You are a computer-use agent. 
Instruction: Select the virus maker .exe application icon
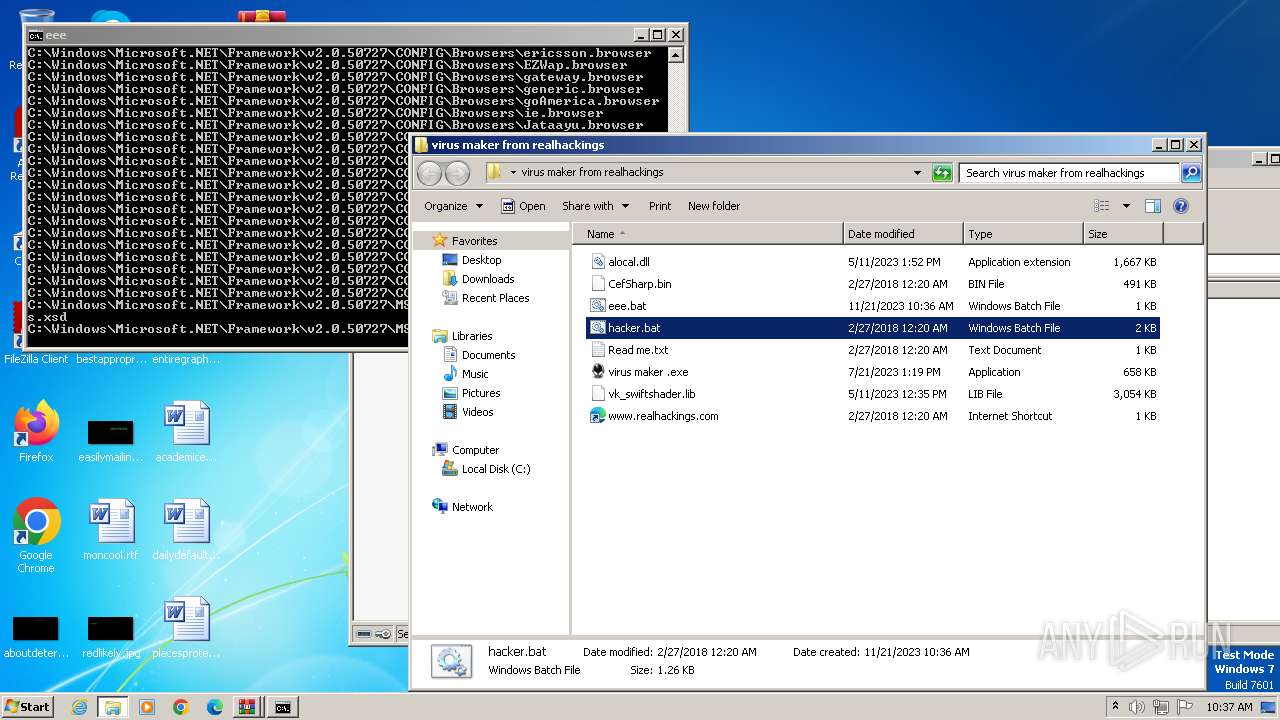[x=598, y=372]
